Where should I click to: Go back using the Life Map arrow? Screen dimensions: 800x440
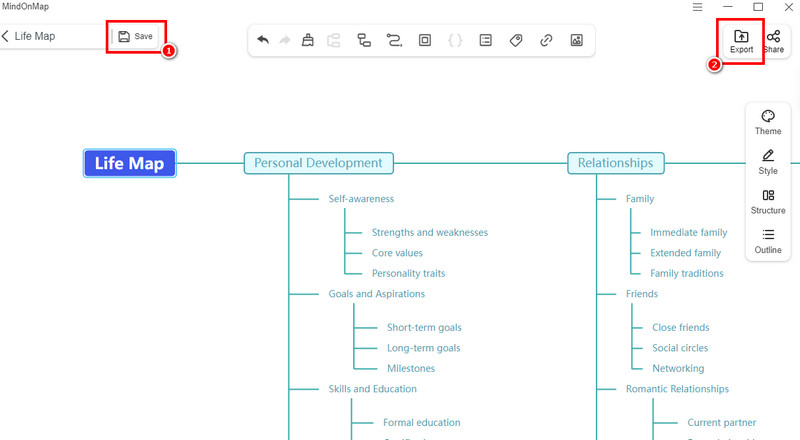pos(28,36)
